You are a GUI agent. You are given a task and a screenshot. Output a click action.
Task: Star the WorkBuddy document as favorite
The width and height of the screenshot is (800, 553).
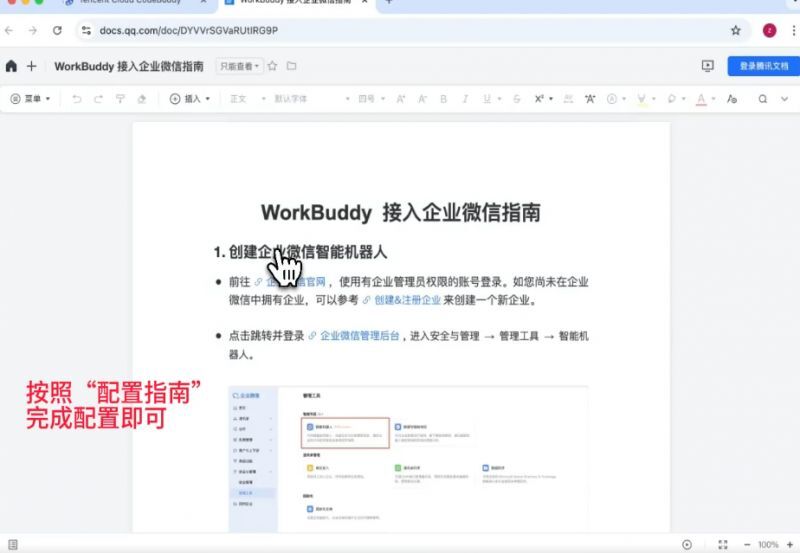[x=272, y=66]
